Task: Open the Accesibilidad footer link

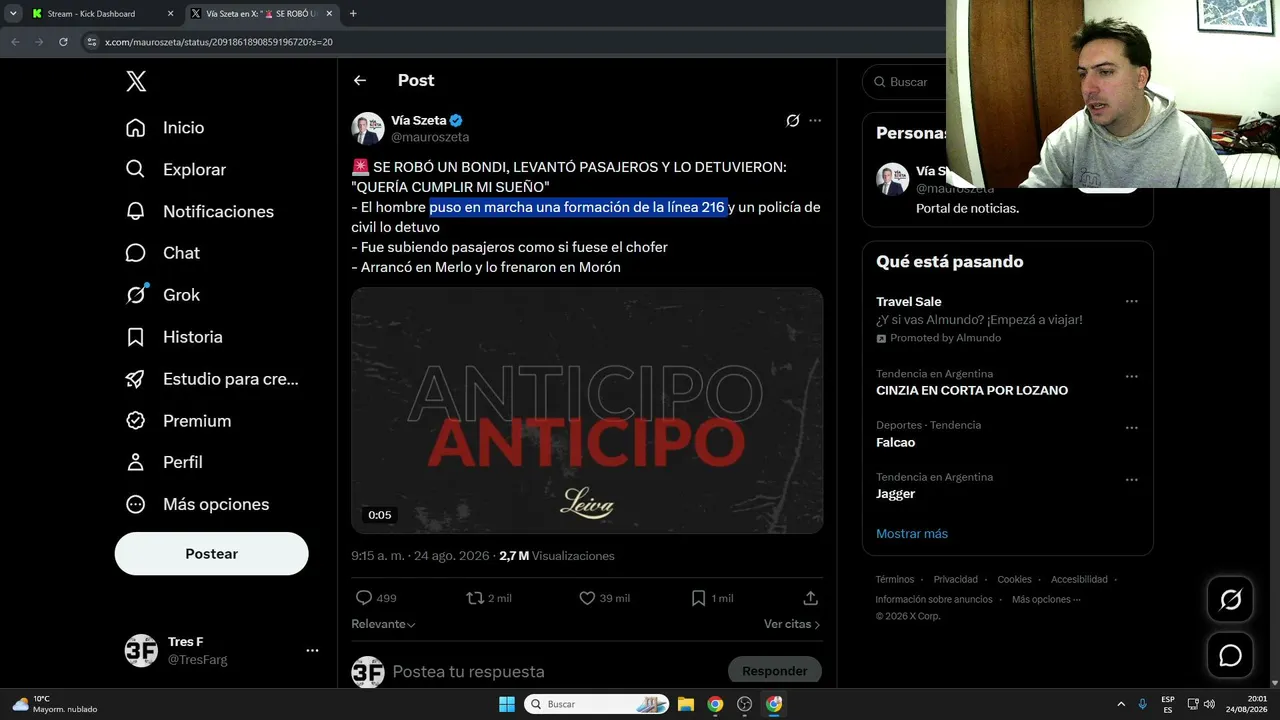Action: click(1079, 580)
